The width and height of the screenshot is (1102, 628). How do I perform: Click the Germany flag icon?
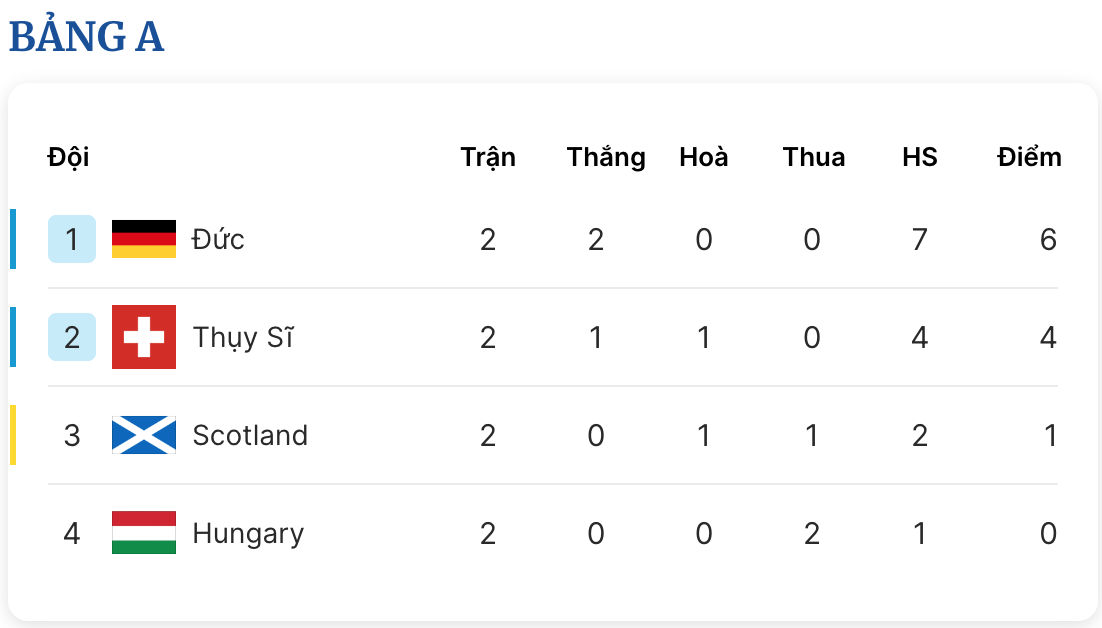coord(143,239)
